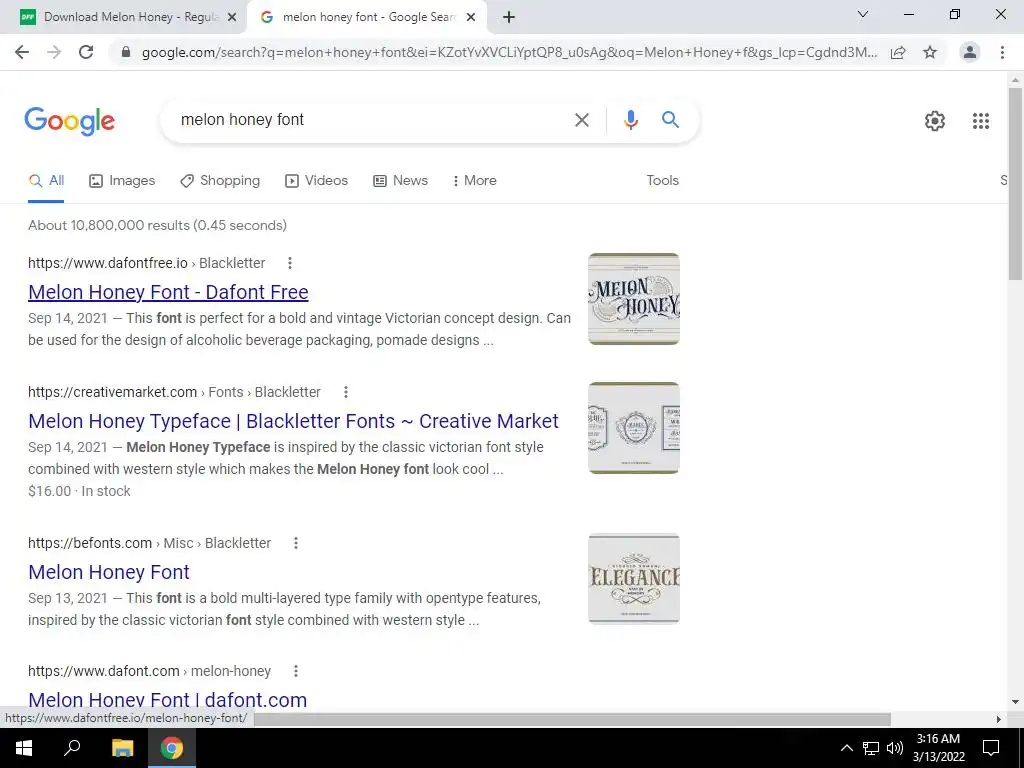The height and width of the screenshot is (768, 1024).
Task: Click Chrome icon in taskbar
Action: click(x=172, y=748)
